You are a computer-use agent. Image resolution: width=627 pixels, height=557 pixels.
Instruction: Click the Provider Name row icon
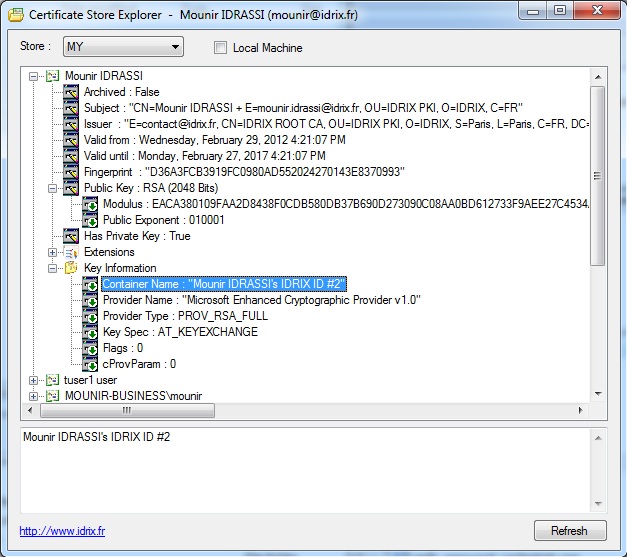pos(90,300)
